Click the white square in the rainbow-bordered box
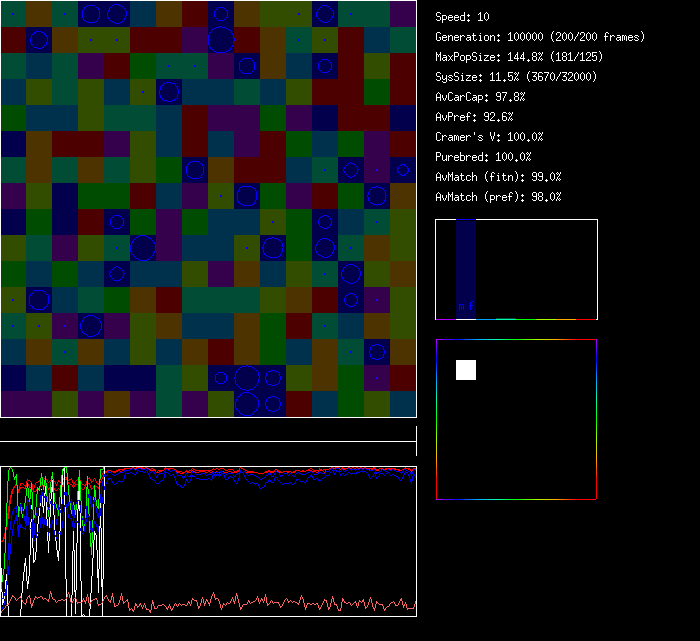700x641 pixels. (x=466, y=370)
